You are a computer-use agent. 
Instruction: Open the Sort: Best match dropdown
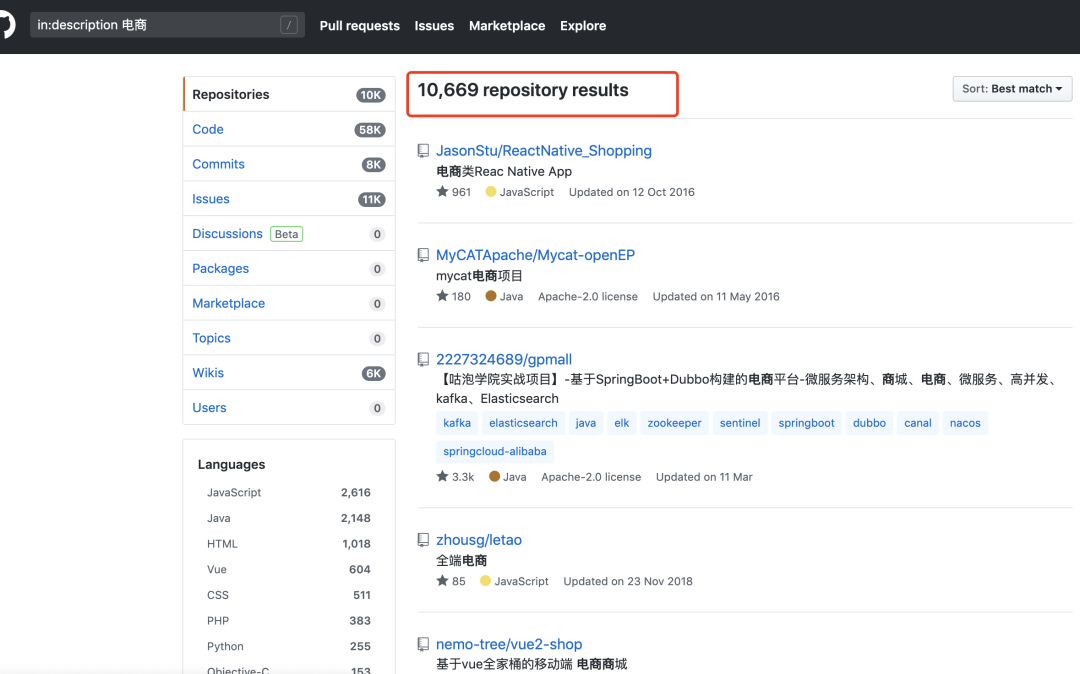(1012, 89)
